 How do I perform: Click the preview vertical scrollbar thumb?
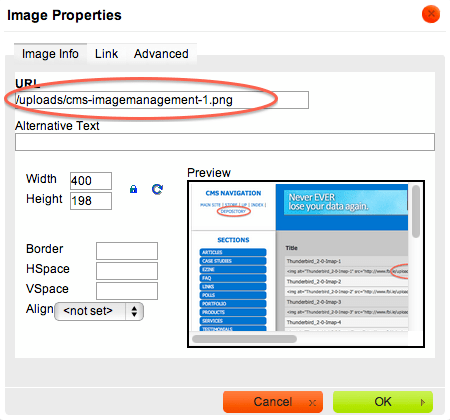(416, 211)
